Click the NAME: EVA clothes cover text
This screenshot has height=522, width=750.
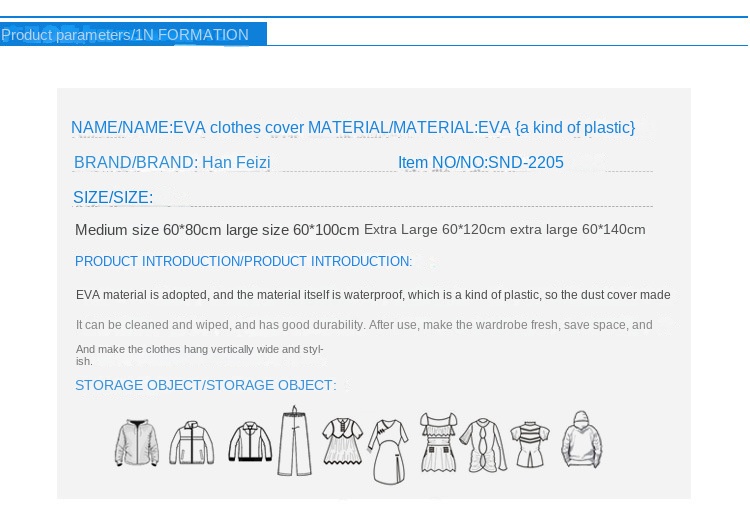coord(187,128)
